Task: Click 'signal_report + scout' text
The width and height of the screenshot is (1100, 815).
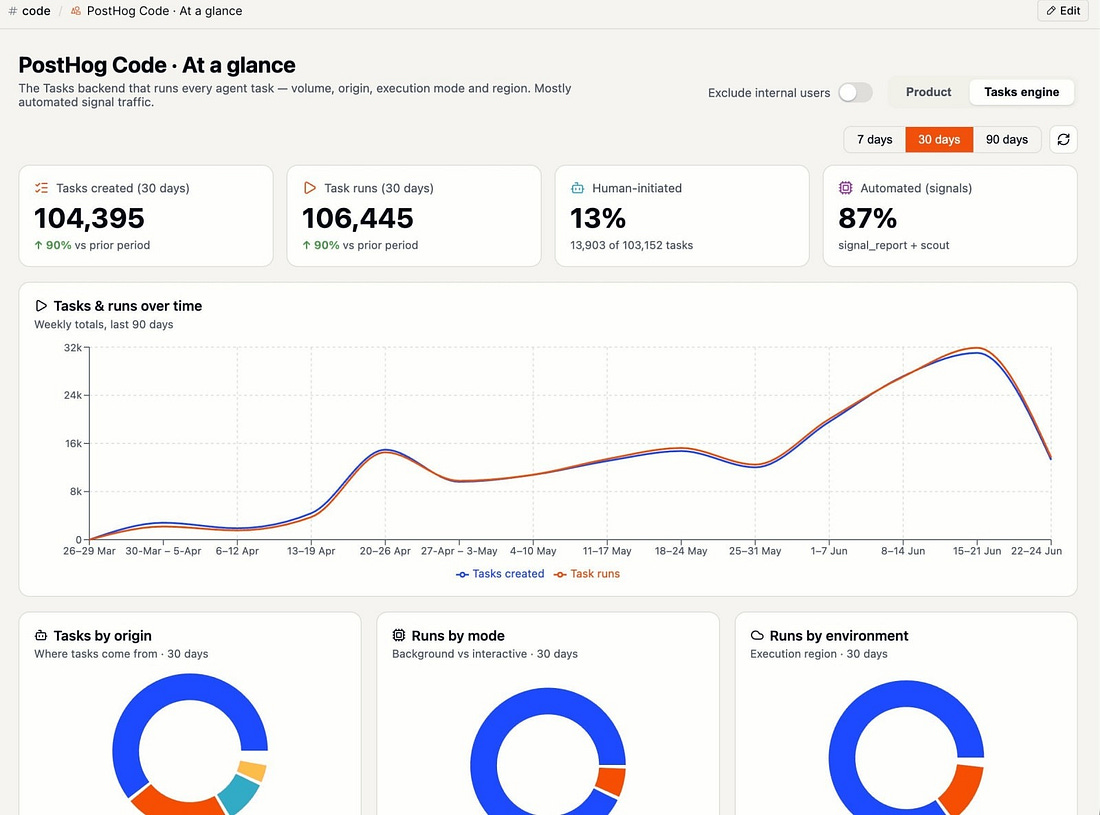Action: coord(894,245)
